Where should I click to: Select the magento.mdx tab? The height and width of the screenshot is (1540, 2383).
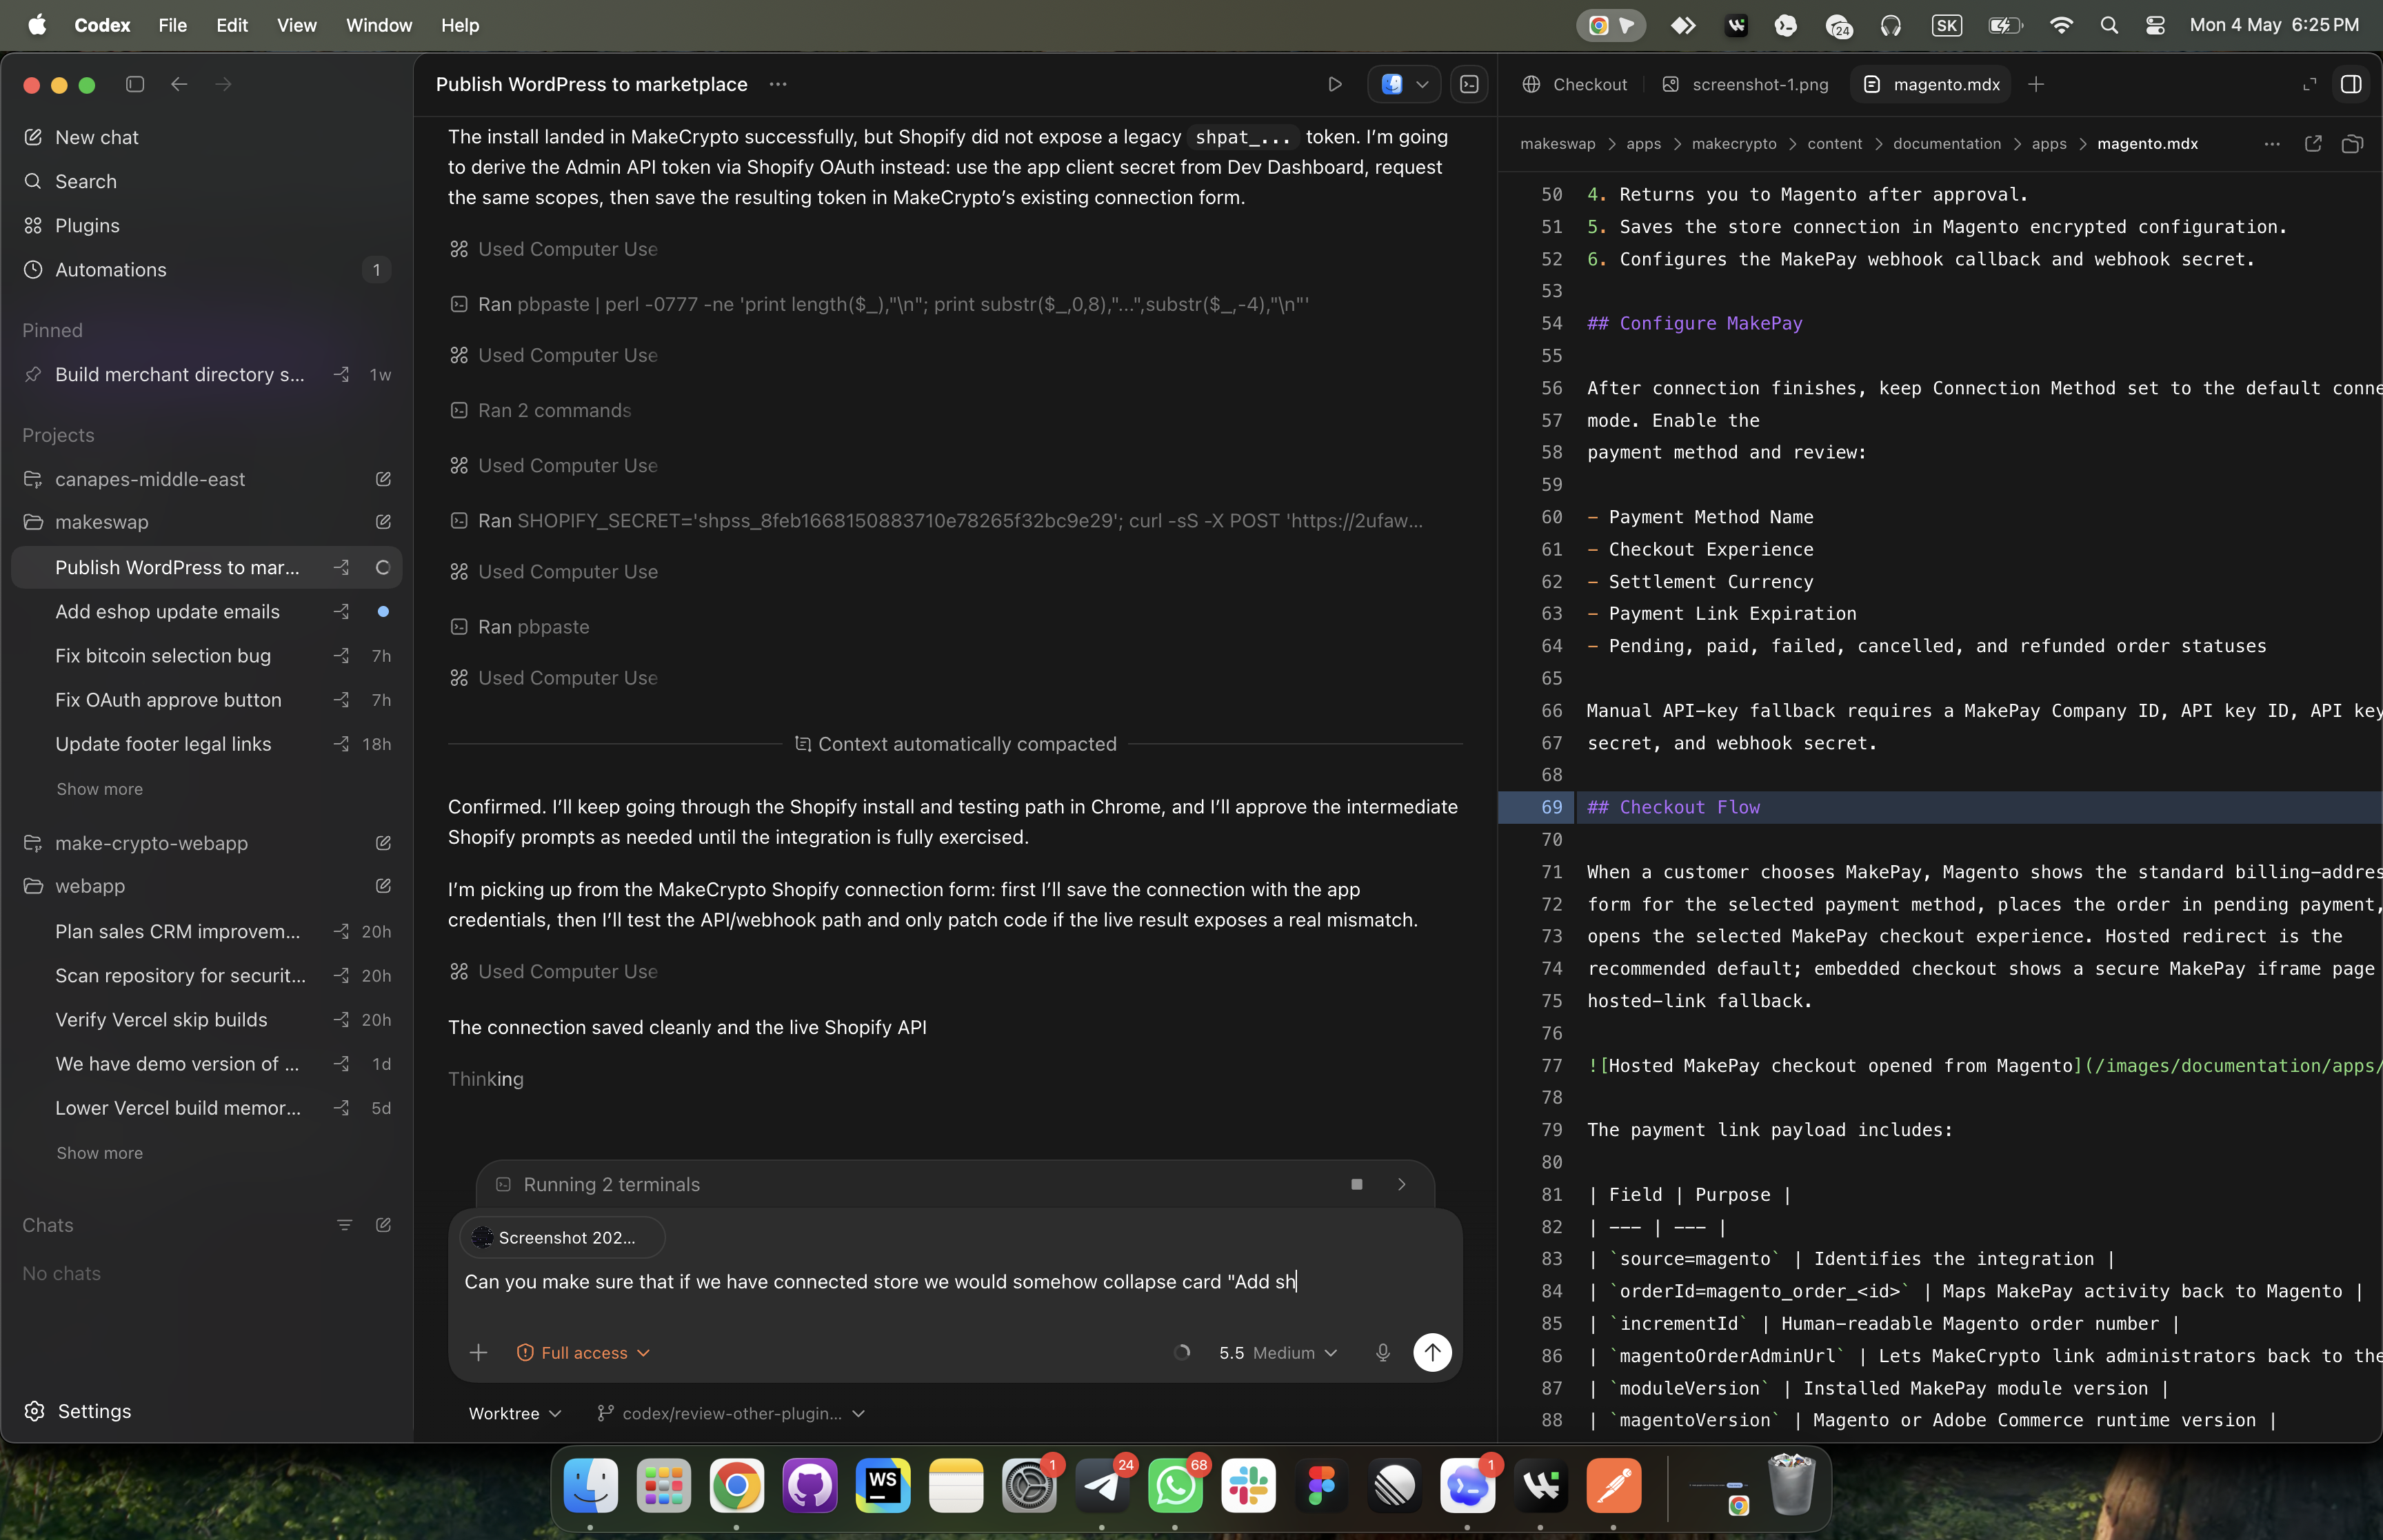[x=1932, y=84]
